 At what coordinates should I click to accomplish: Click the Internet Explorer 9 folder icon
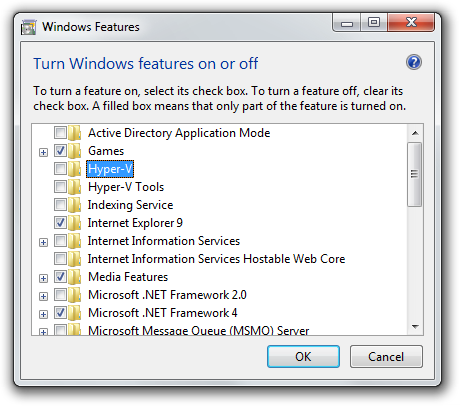[x=75, y=223]
